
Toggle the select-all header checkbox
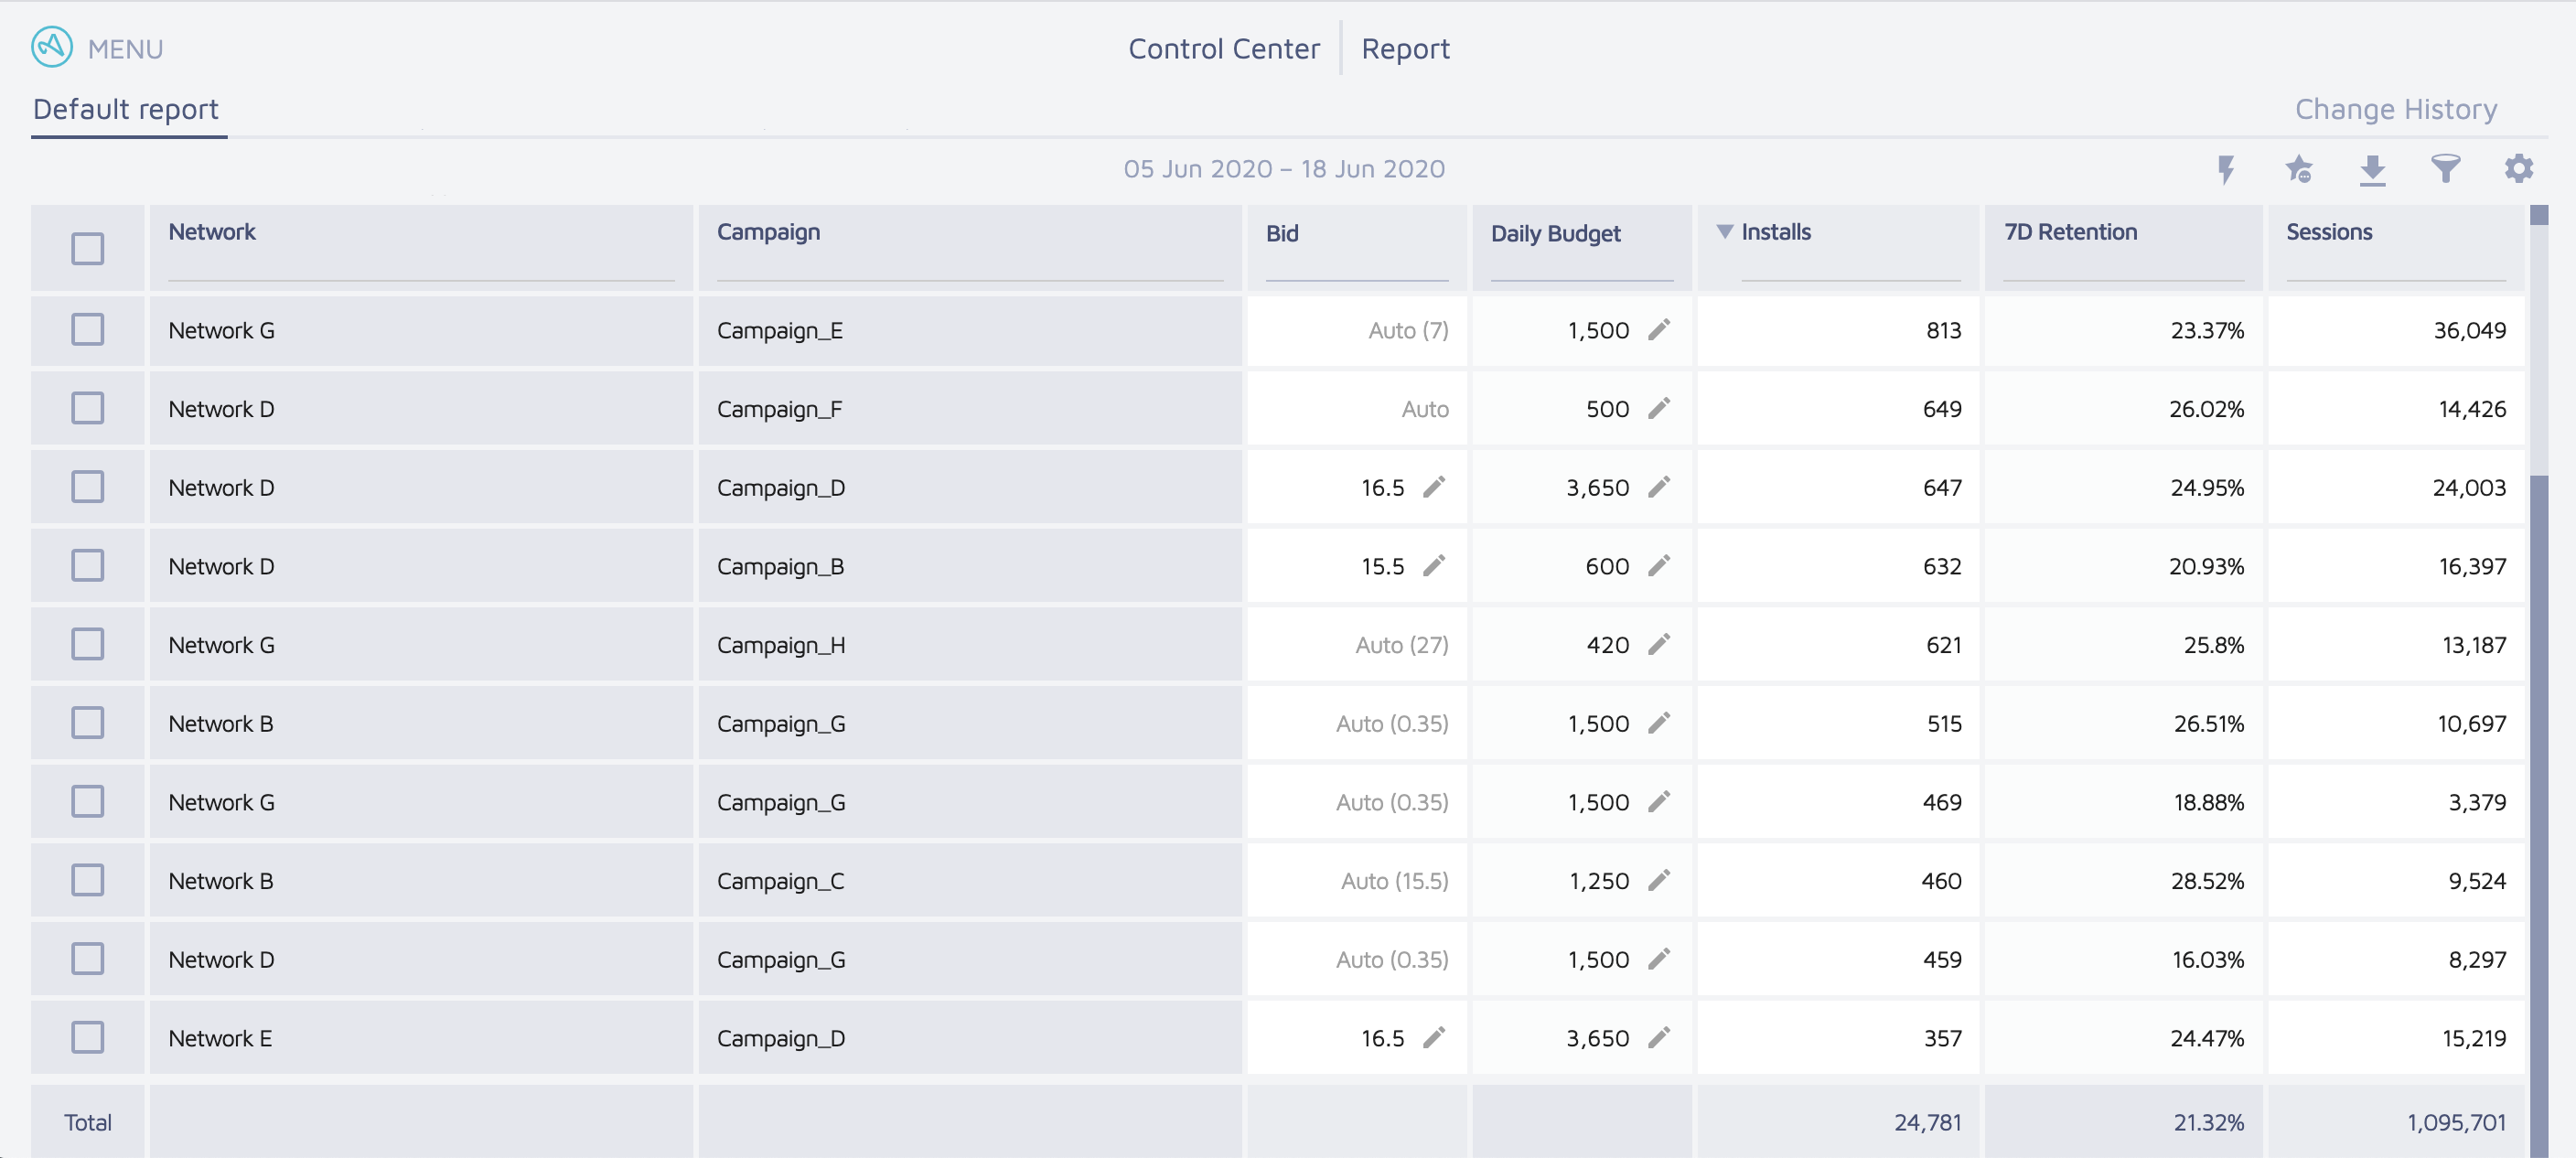(x=87, y=248)
